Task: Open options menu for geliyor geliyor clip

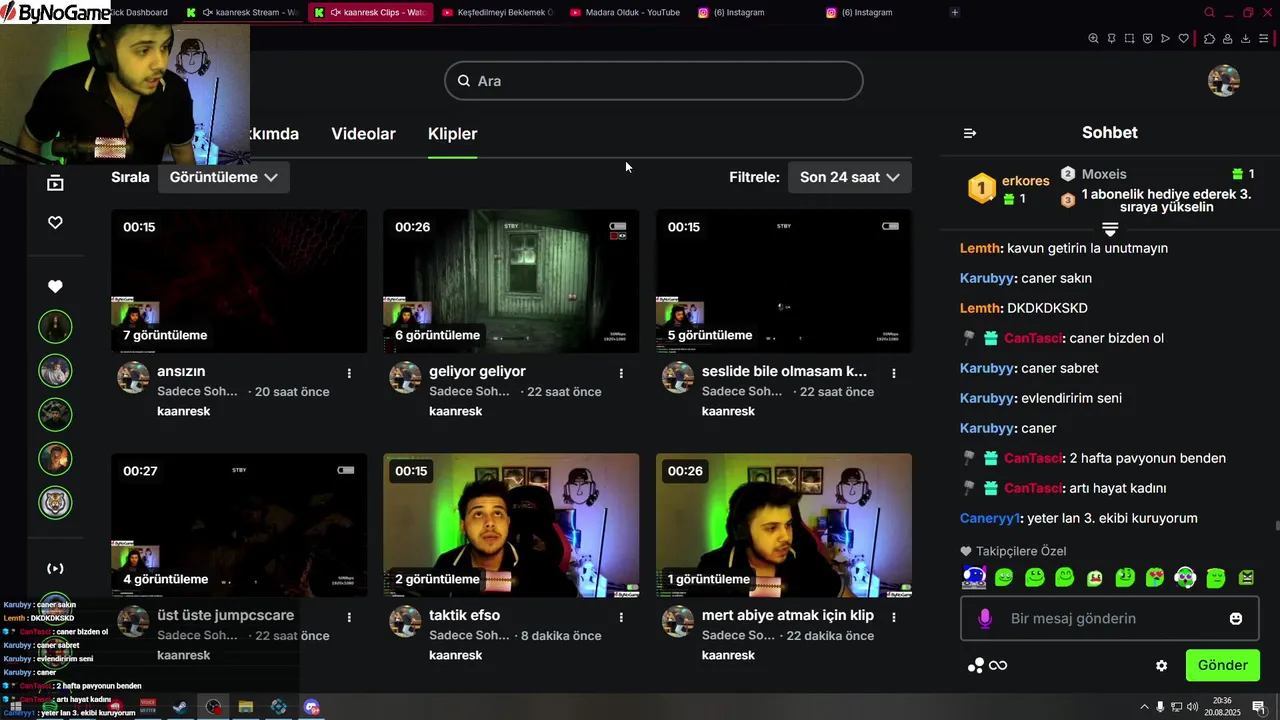Action: tap(621, 373)
